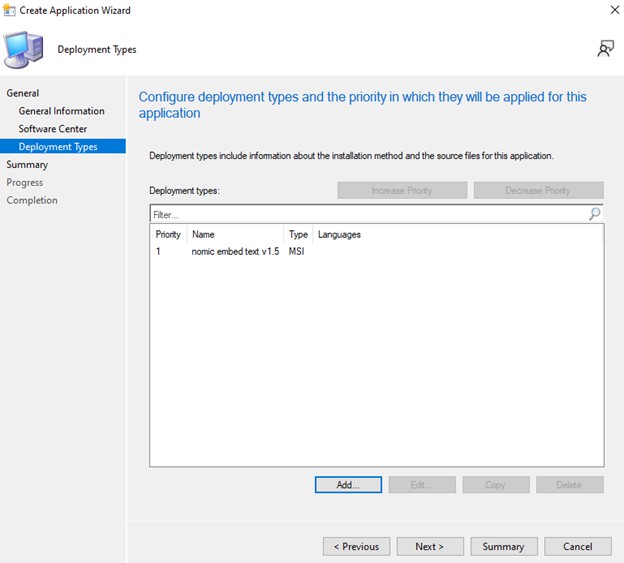Sort list by the Name column header
624x563 pixels.
[x=234, y=234]
